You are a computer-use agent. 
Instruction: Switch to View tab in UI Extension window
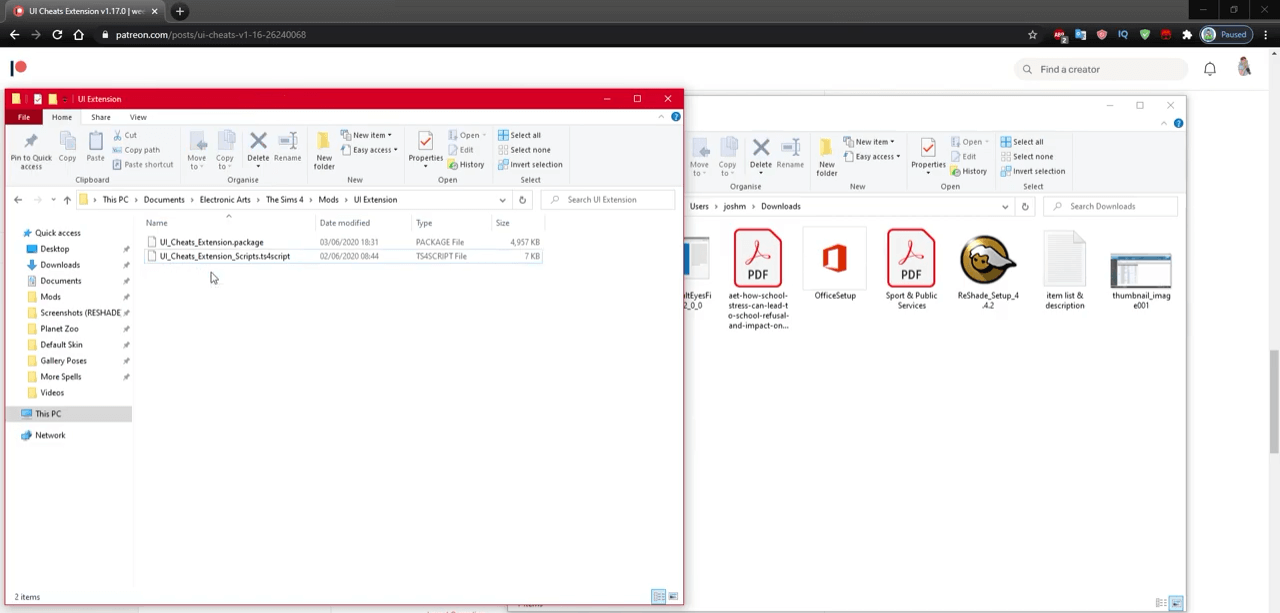pyautogui.click(x=138, y=117)
